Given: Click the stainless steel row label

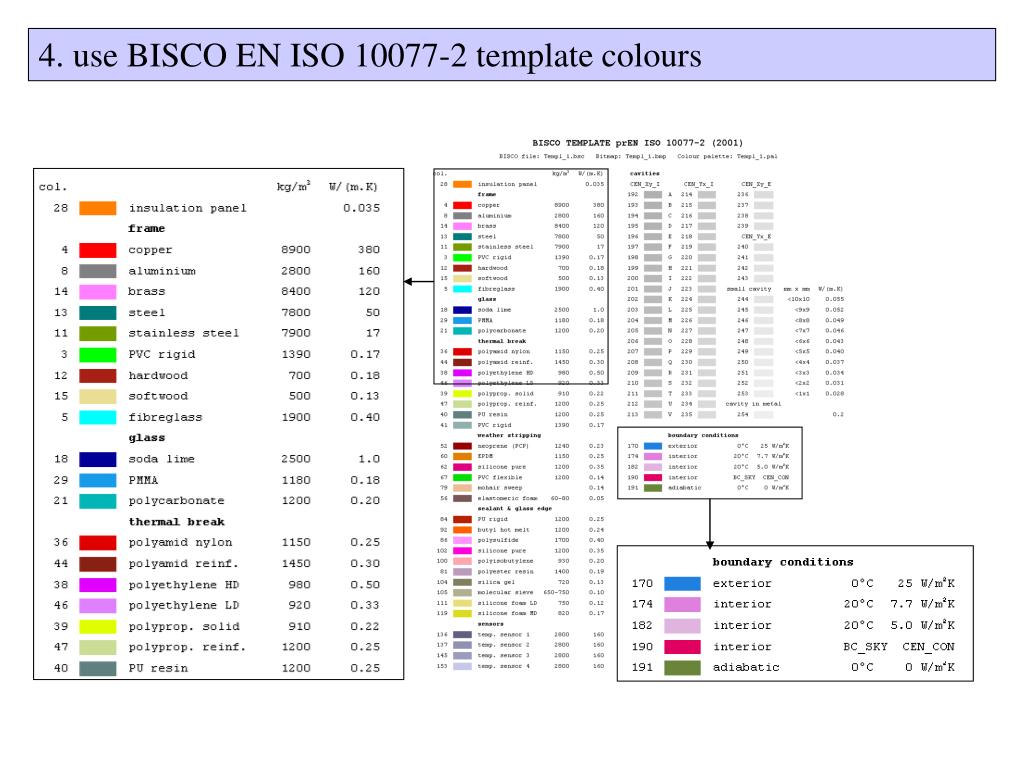Looking at the screenshot, I should [x=184, y=333].
